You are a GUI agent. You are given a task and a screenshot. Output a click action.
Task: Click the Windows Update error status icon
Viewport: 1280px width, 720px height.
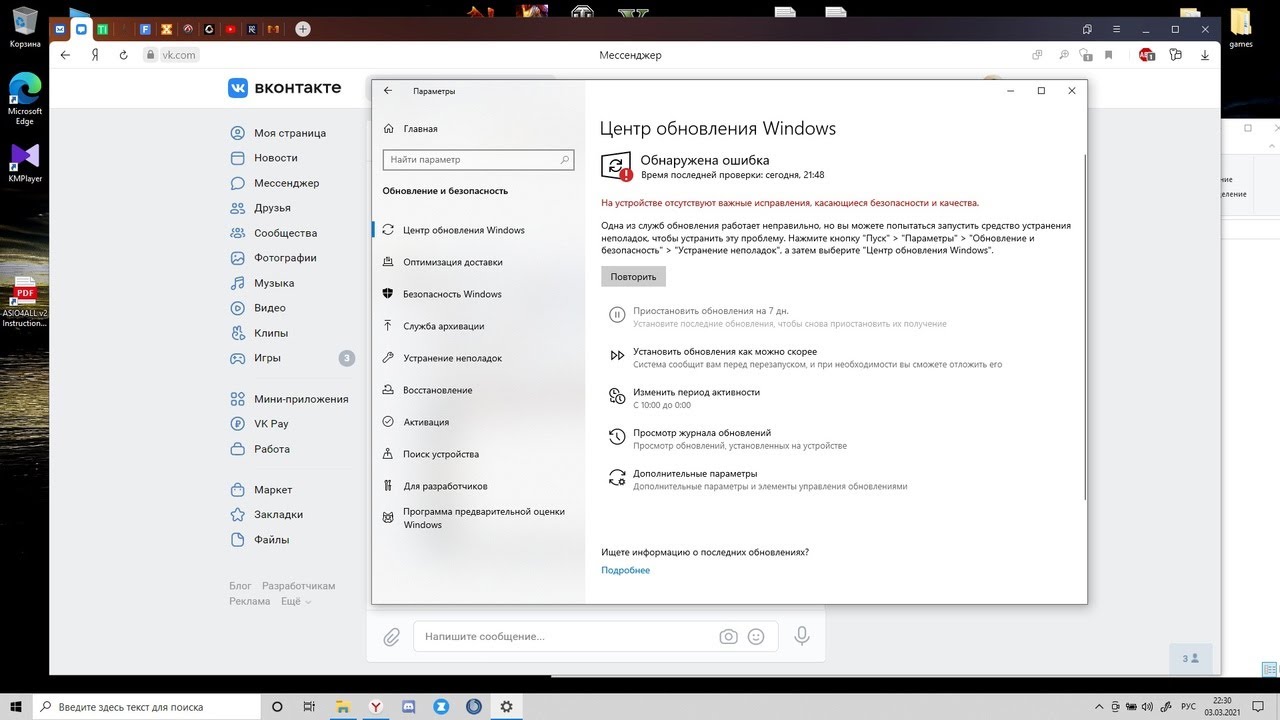[x=618, y=166]
